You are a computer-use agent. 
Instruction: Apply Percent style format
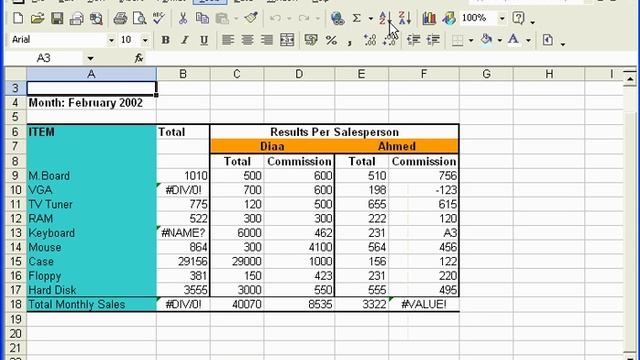331,40
